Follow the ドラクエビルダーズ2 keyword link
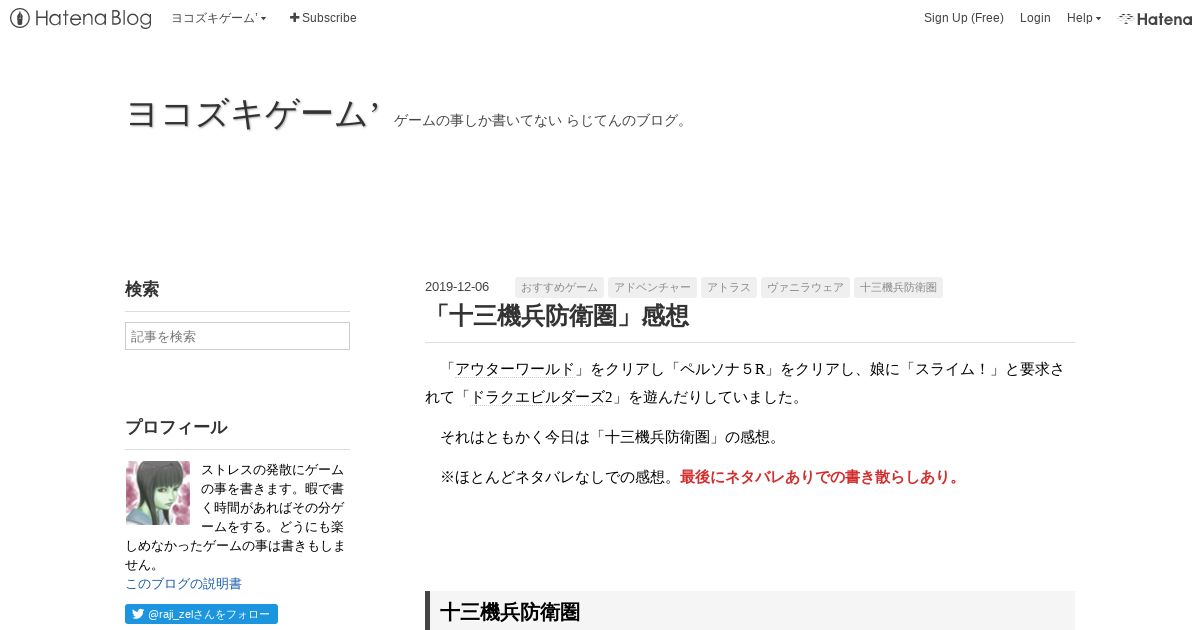Viewport: 1200px width, 630px height. pos(541,397)
